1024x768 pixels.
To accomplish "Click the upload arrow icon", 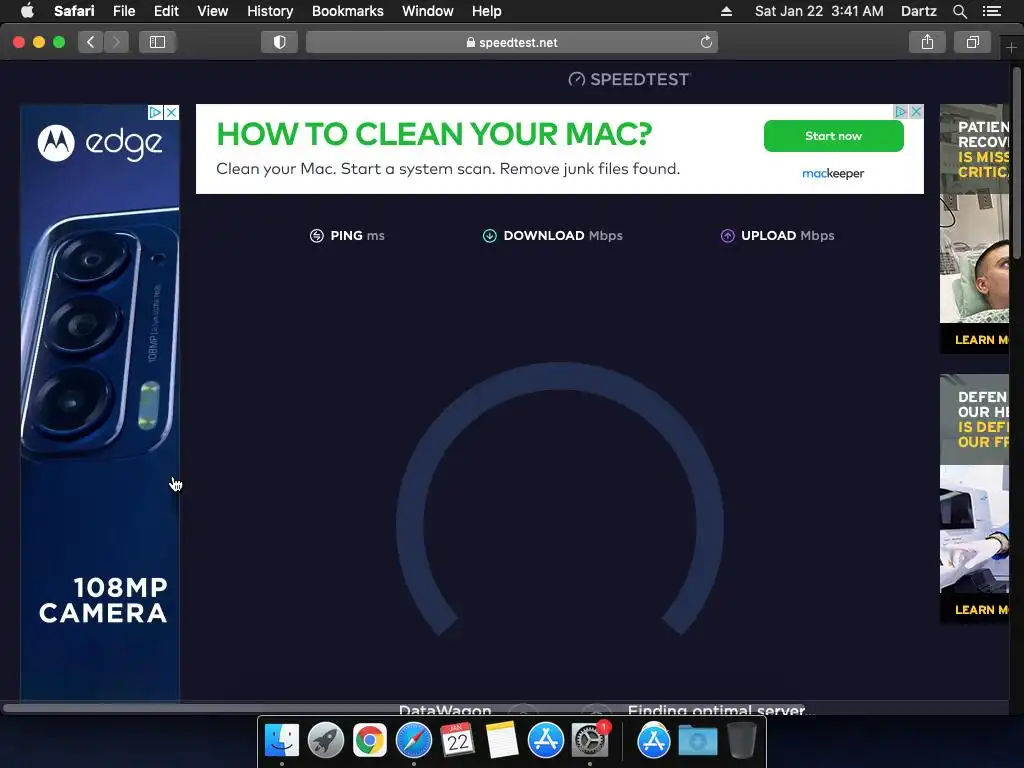I will tap(728, 236).
